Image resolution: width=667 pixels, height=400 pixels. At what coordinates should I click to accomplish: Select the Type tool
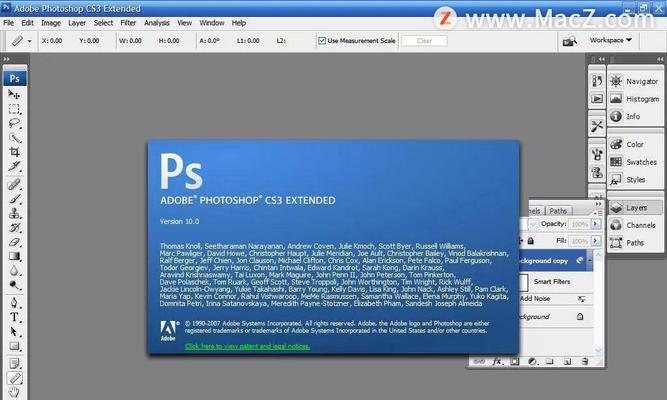(x=14, y=317)
